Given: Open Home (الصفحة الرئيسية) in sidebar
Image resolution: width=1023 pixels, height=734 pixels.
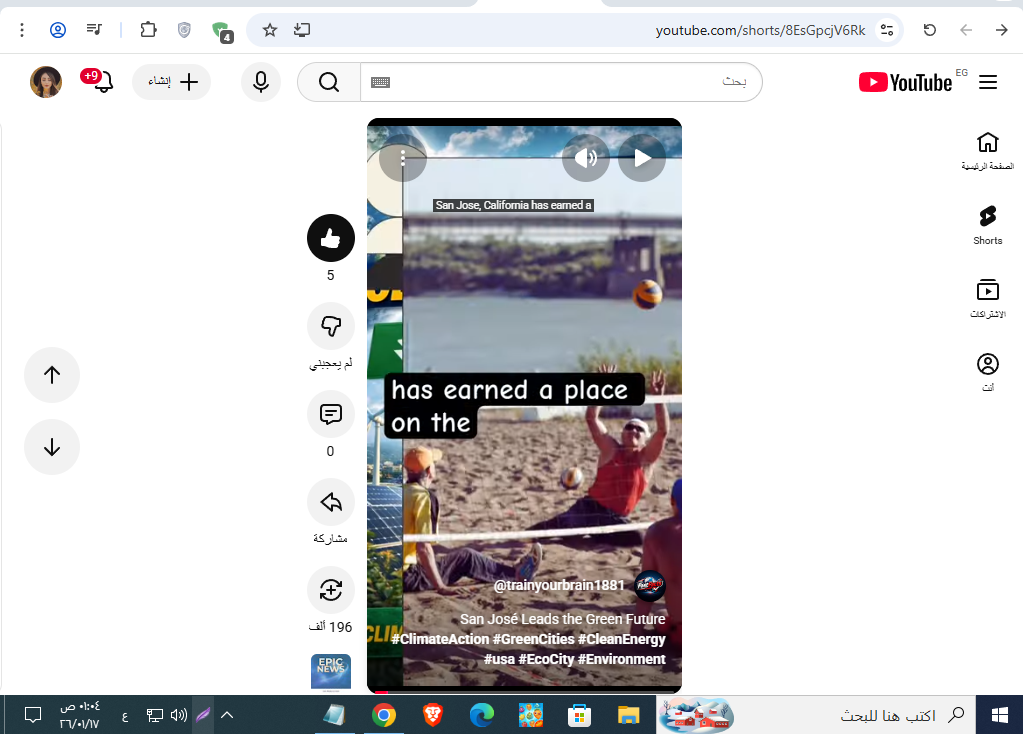Looking at the screenshot, I should [988, 151].
